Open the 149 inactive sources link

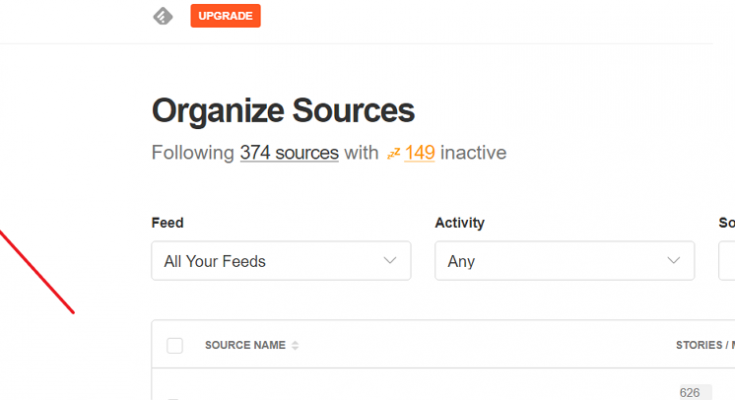420,153
